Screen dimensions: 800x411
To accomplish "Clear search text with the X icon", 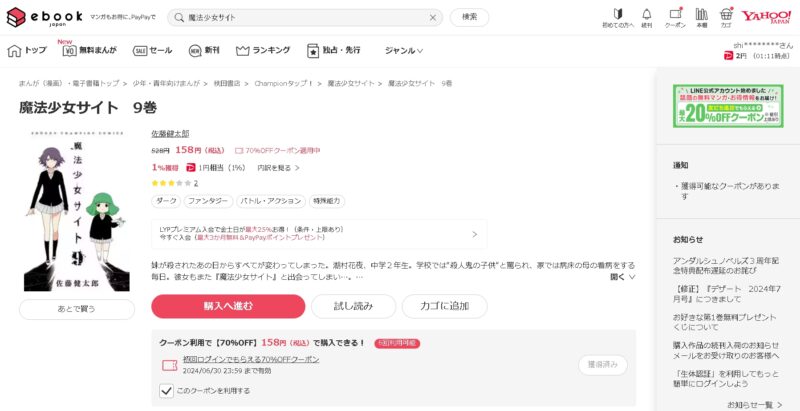I will [x=433, y=17].
